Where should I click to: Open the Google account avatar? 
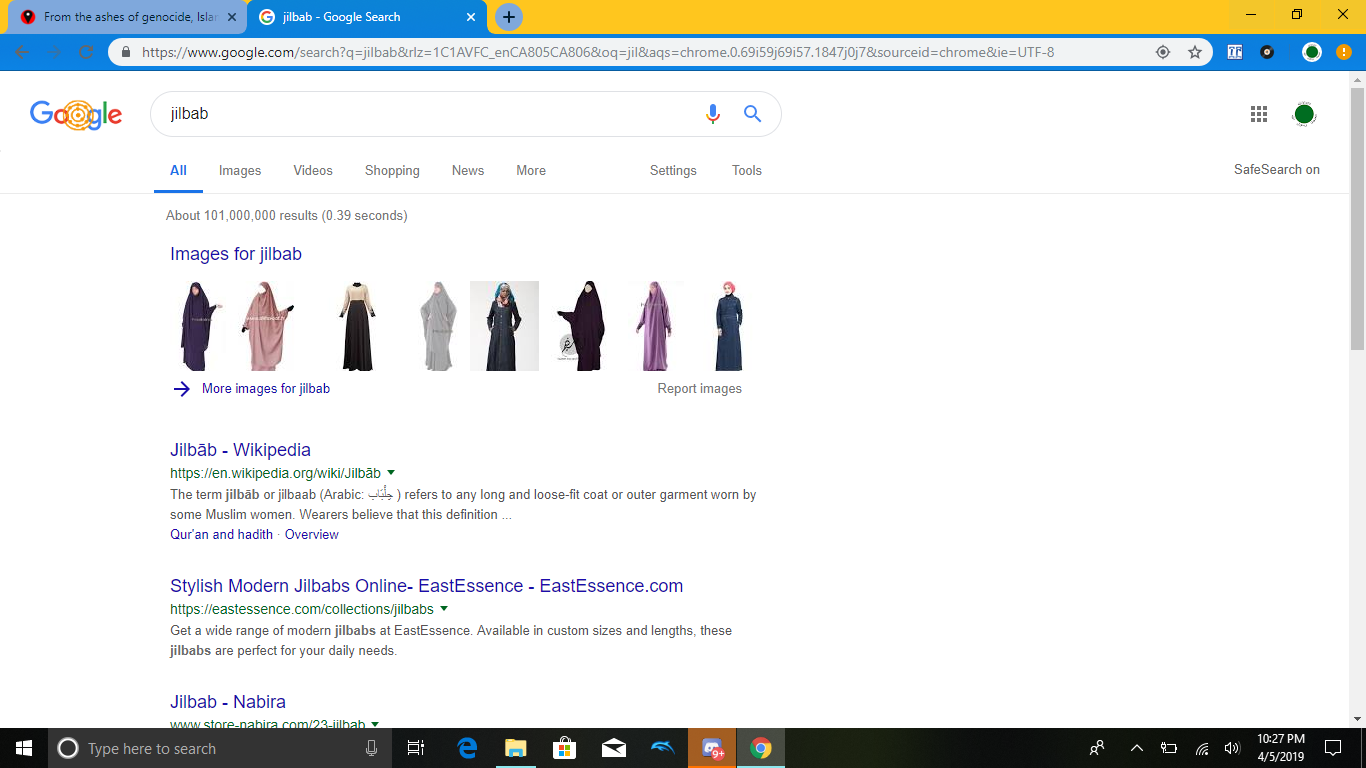tap(1304, 114)
